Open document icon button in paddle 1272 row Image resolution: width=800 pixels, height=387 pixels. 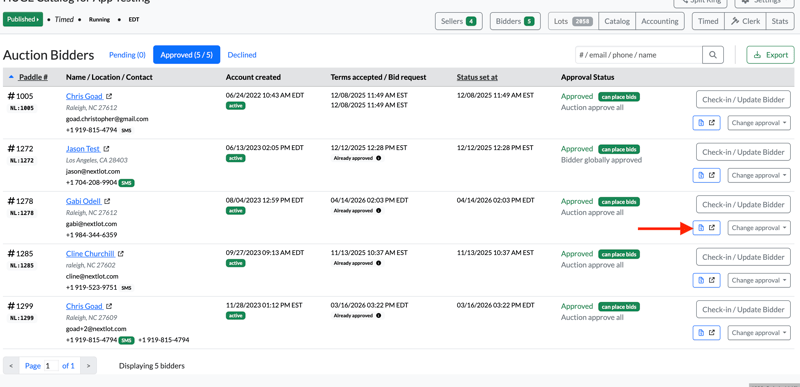point(706,175)
